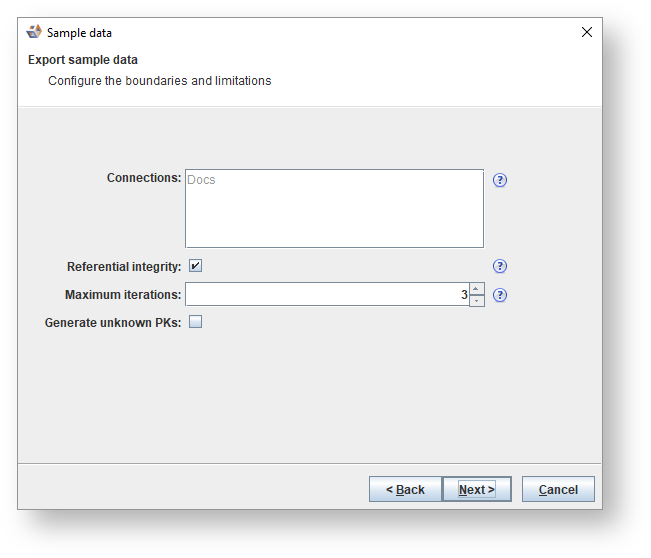The height and width of the screenshot is (558, 651).
Task: Click the Connections label text
Action: [x=144, y=178]
